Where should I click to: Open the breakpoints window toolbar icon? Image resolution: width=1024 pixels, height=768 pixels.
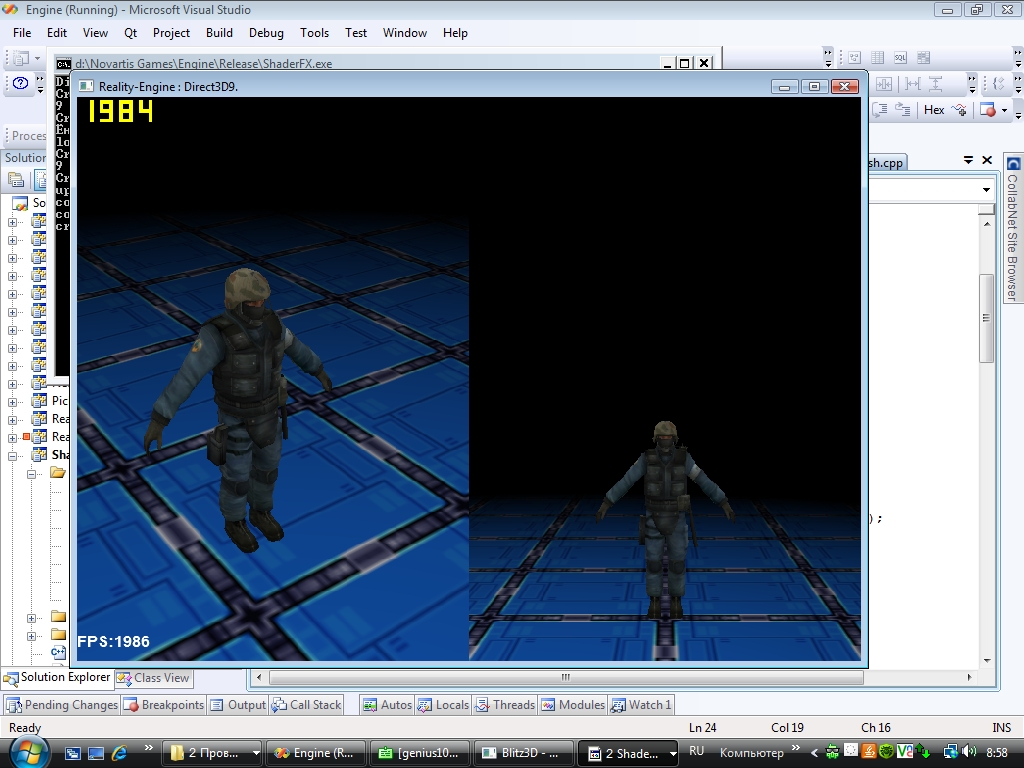click(x=987, y=110)
